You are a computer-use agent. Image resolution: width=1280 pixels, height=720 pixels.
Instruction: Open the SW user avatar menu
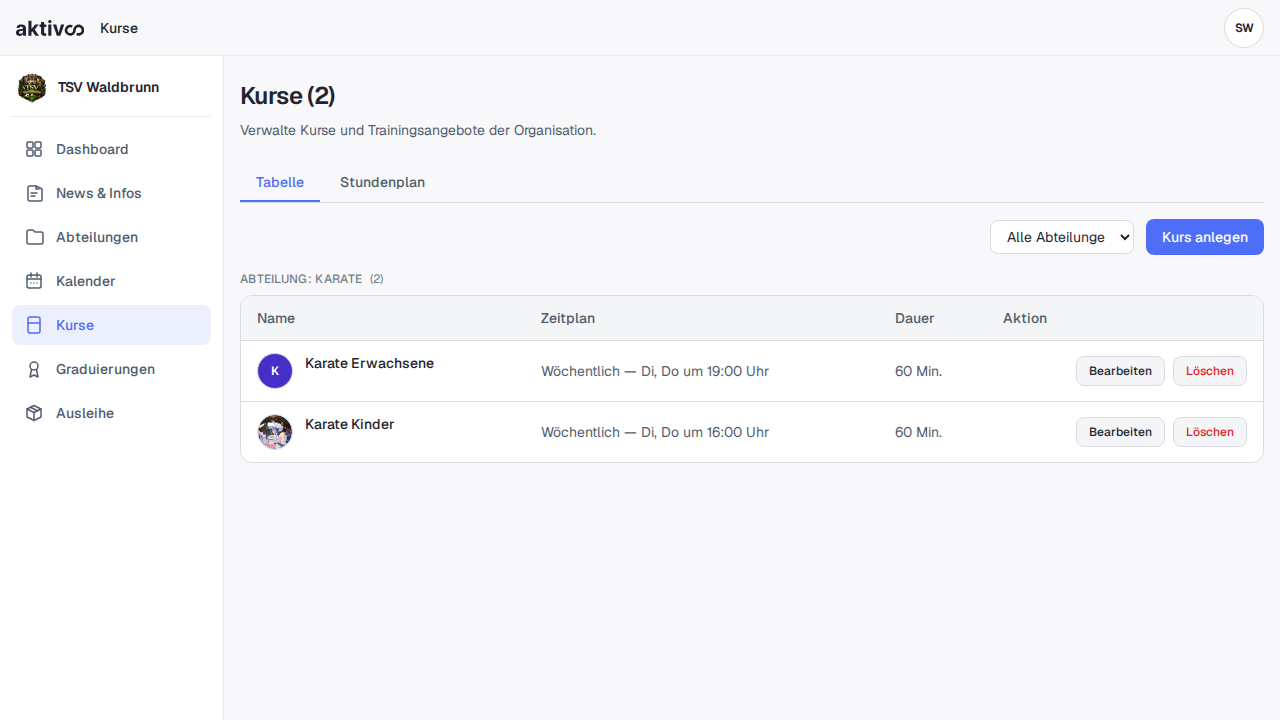click(x=1244, y=28)
